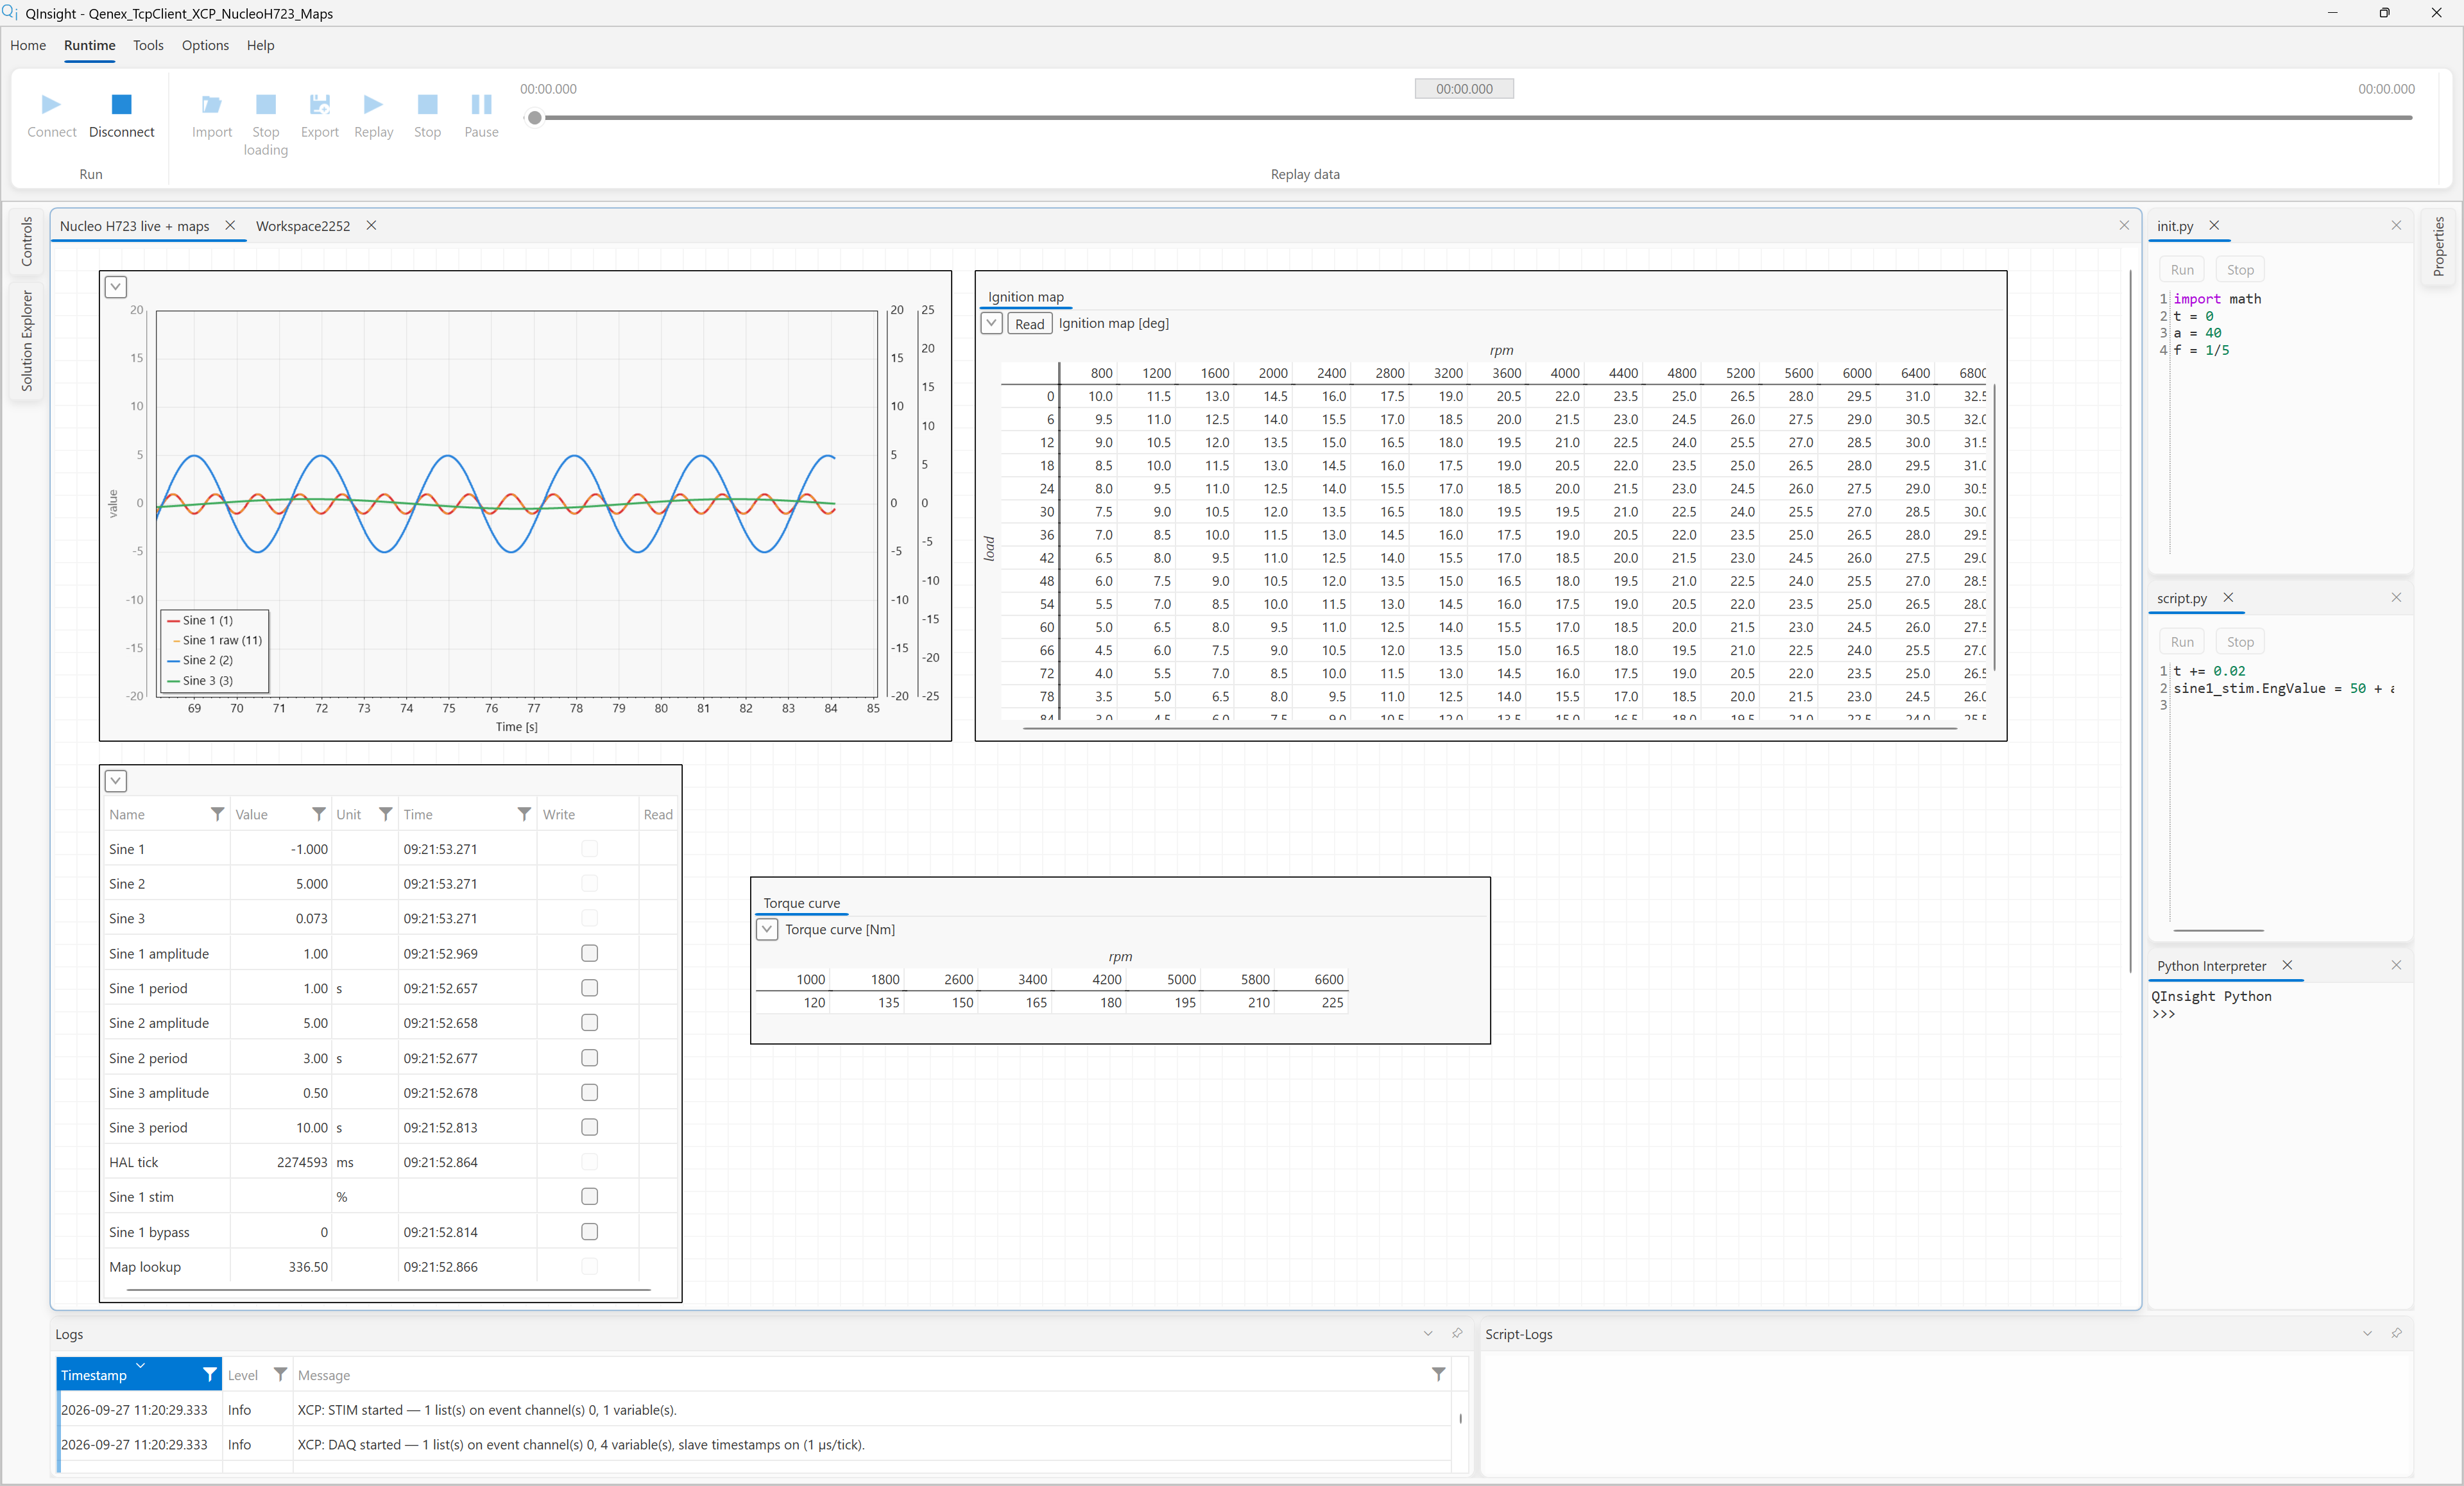
Task: Click the Import replay data icon
Action: pos(211,104)
